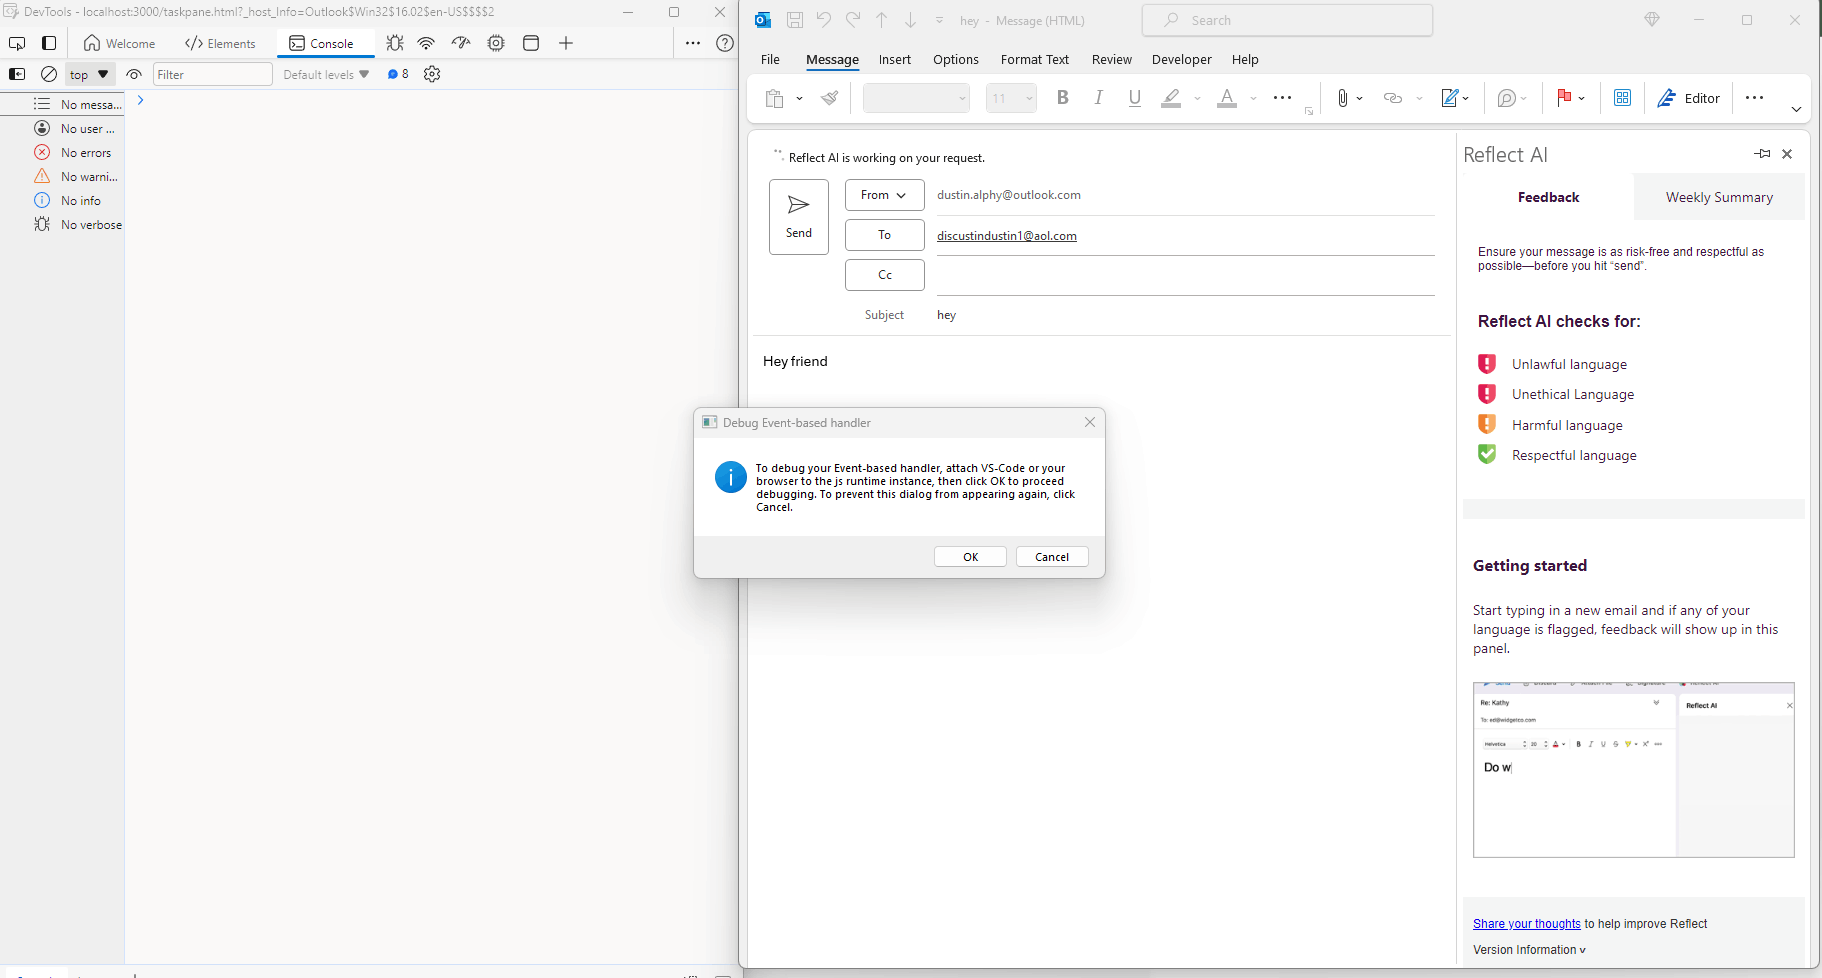Open the Application panel icon in DevTools
The height and width of the screenshot is (978, 1822).
[531, 43]
